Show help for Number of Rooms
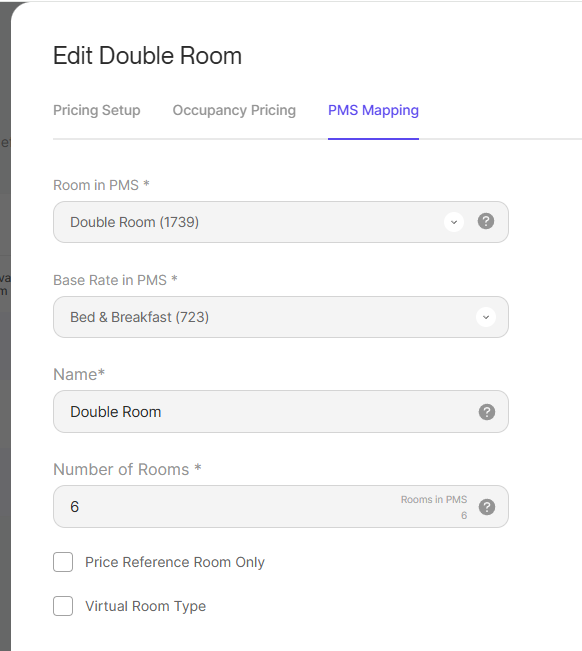Viewport: 582px width, 651px height. (x=487, y=507)
